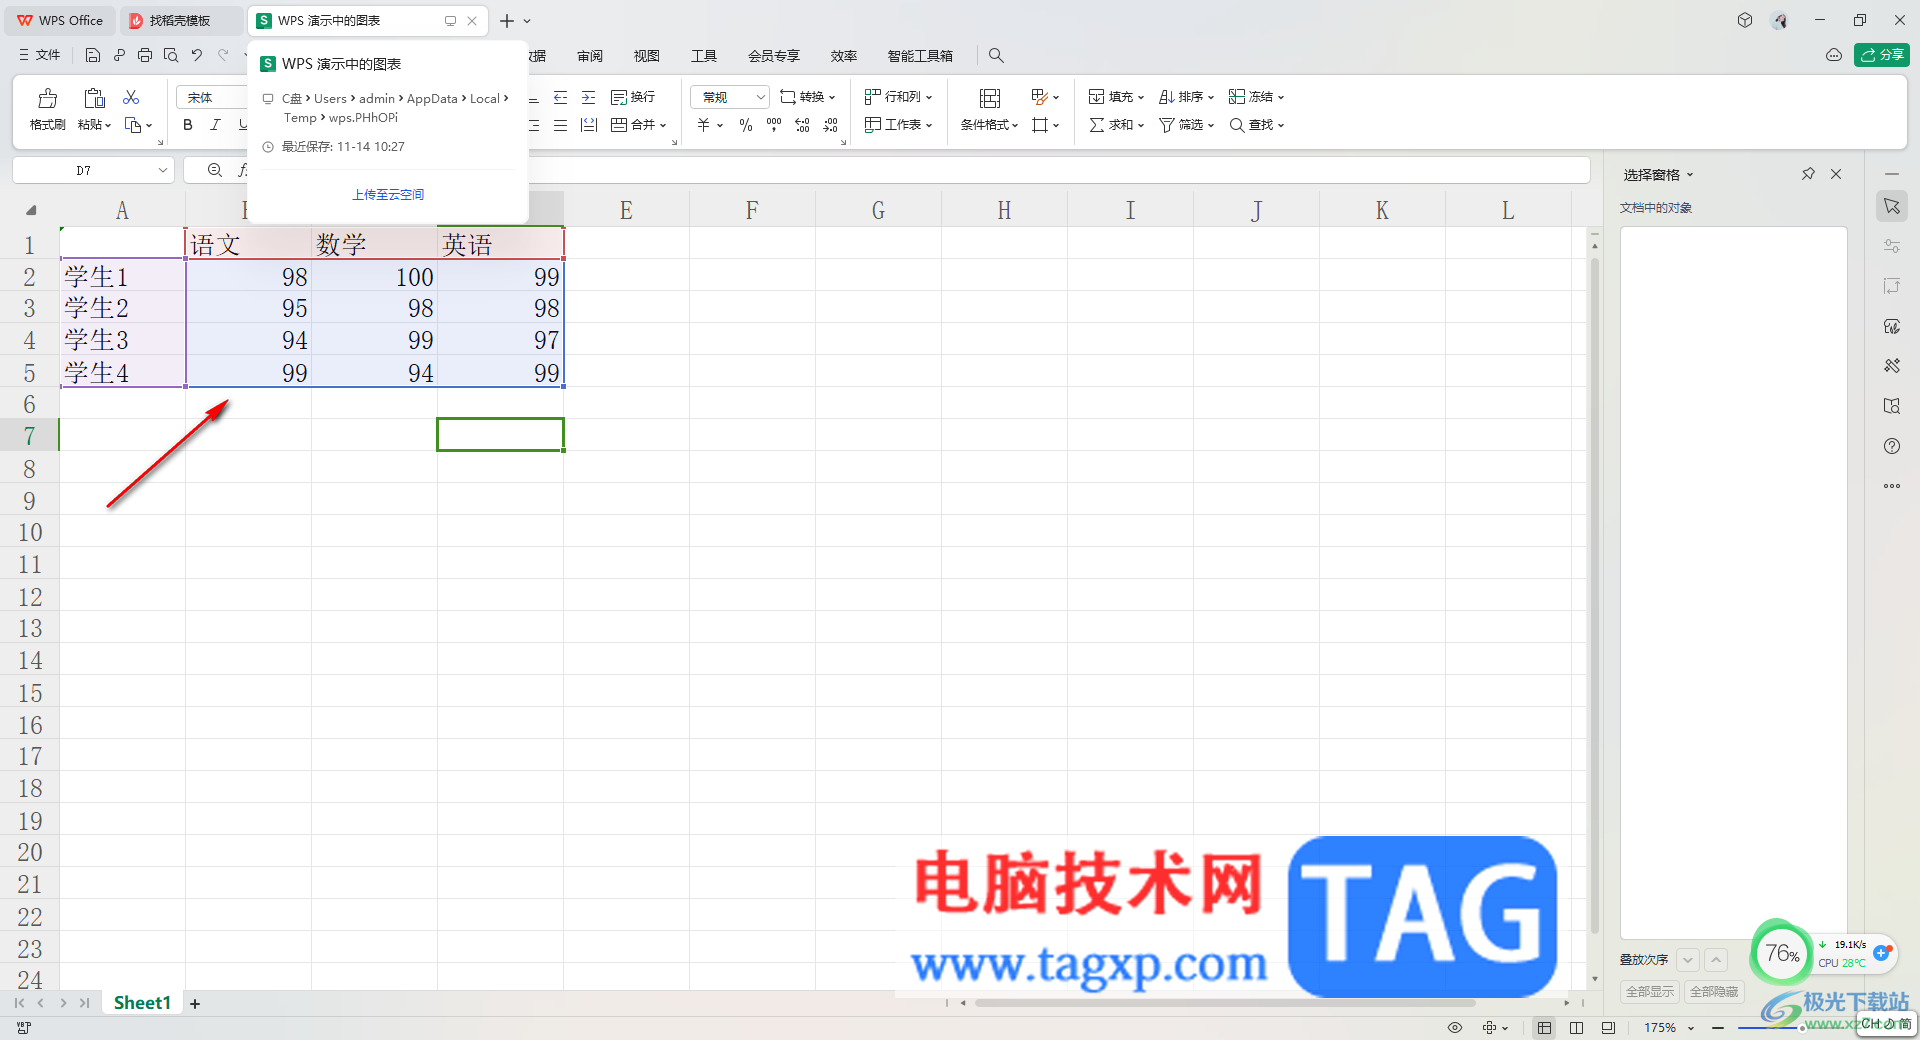This screenshot has height=1040, width=1920.
Task: Open the help question mark in right sidebar
Action: [1892, 446]
